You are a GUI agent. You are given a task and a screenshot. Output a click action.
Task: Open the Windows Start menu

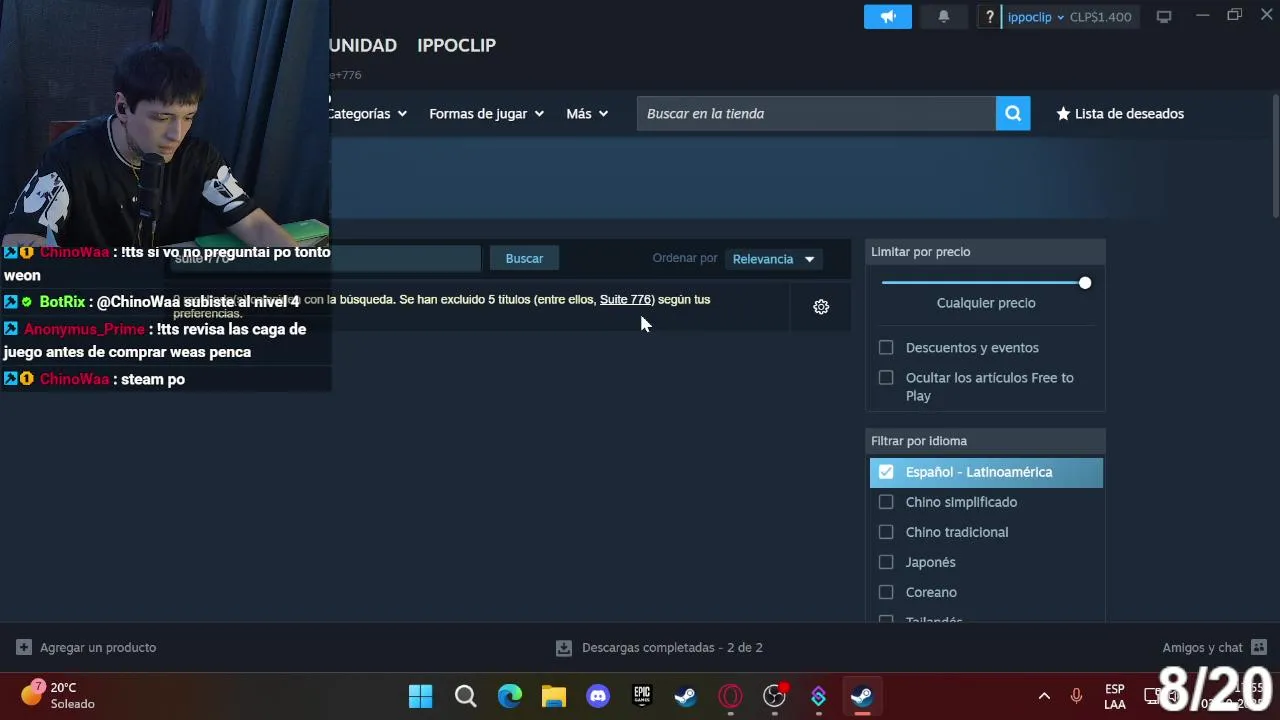pos(421,696)
